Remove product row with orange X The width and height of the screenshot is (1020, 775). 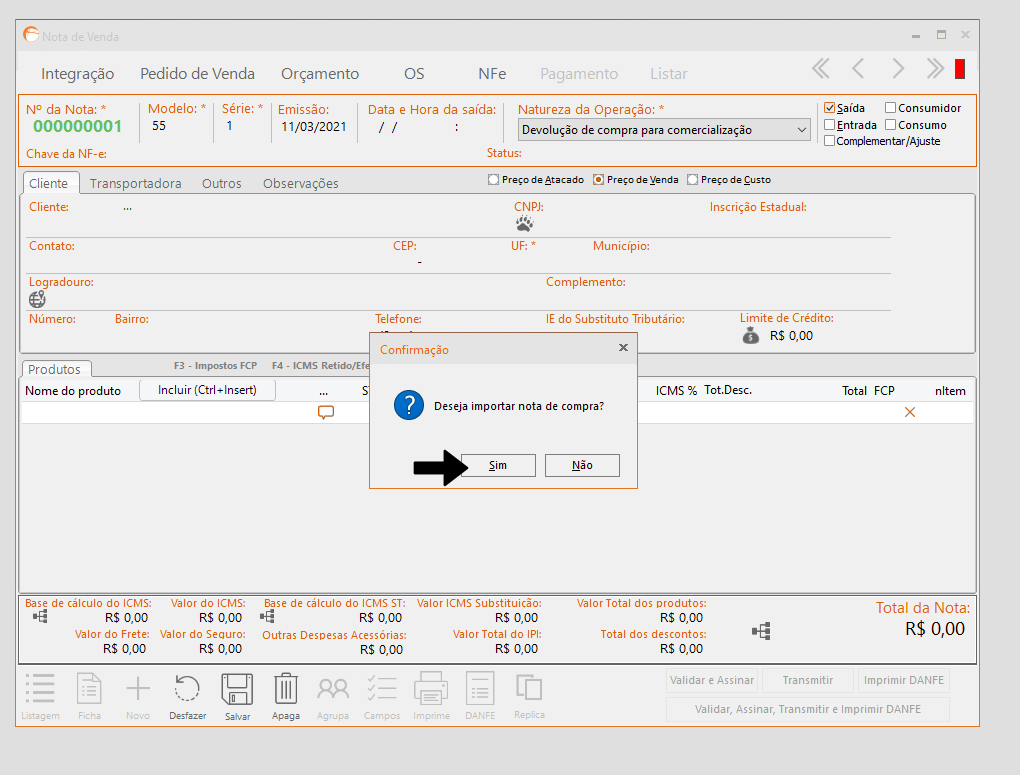click(910, 412)
